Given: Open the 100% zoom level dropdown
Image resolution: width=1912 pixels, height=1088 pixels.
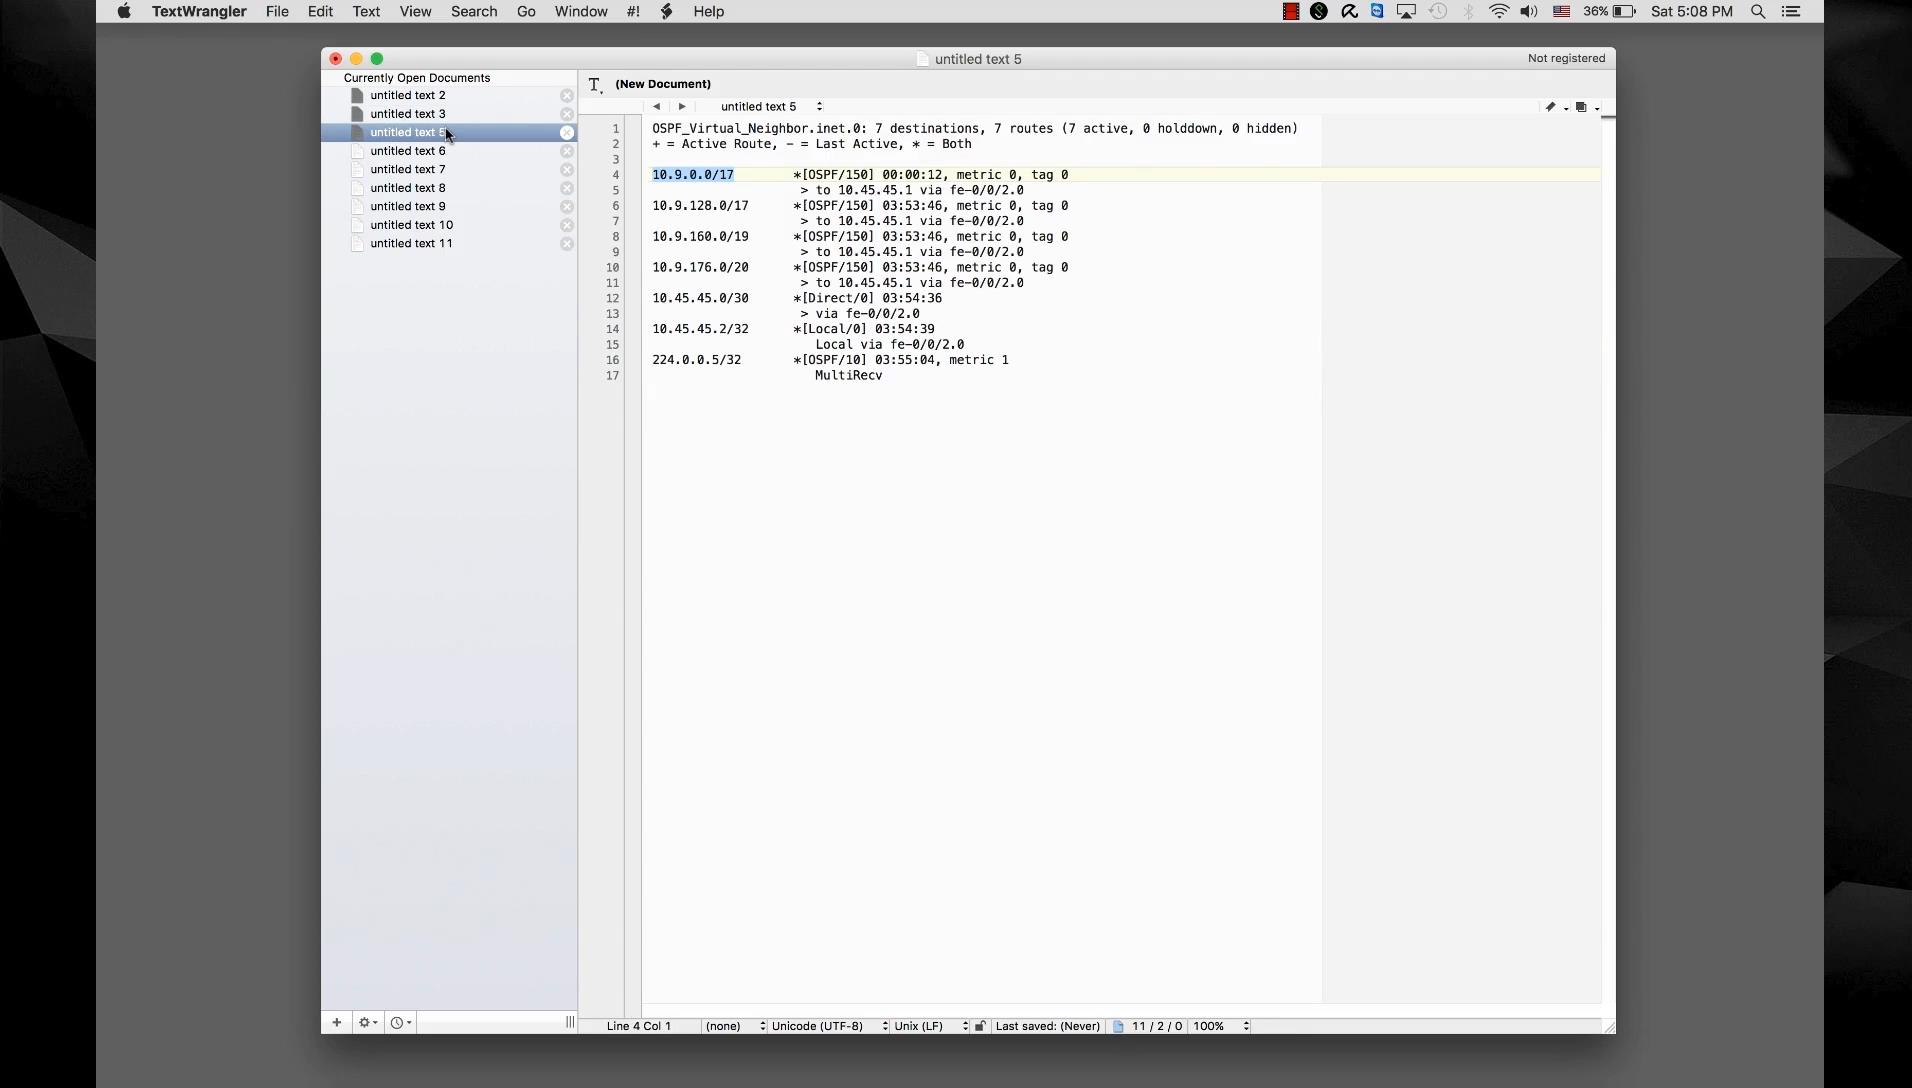Looking at the screenshot, I should (x=1220, y=1026).
